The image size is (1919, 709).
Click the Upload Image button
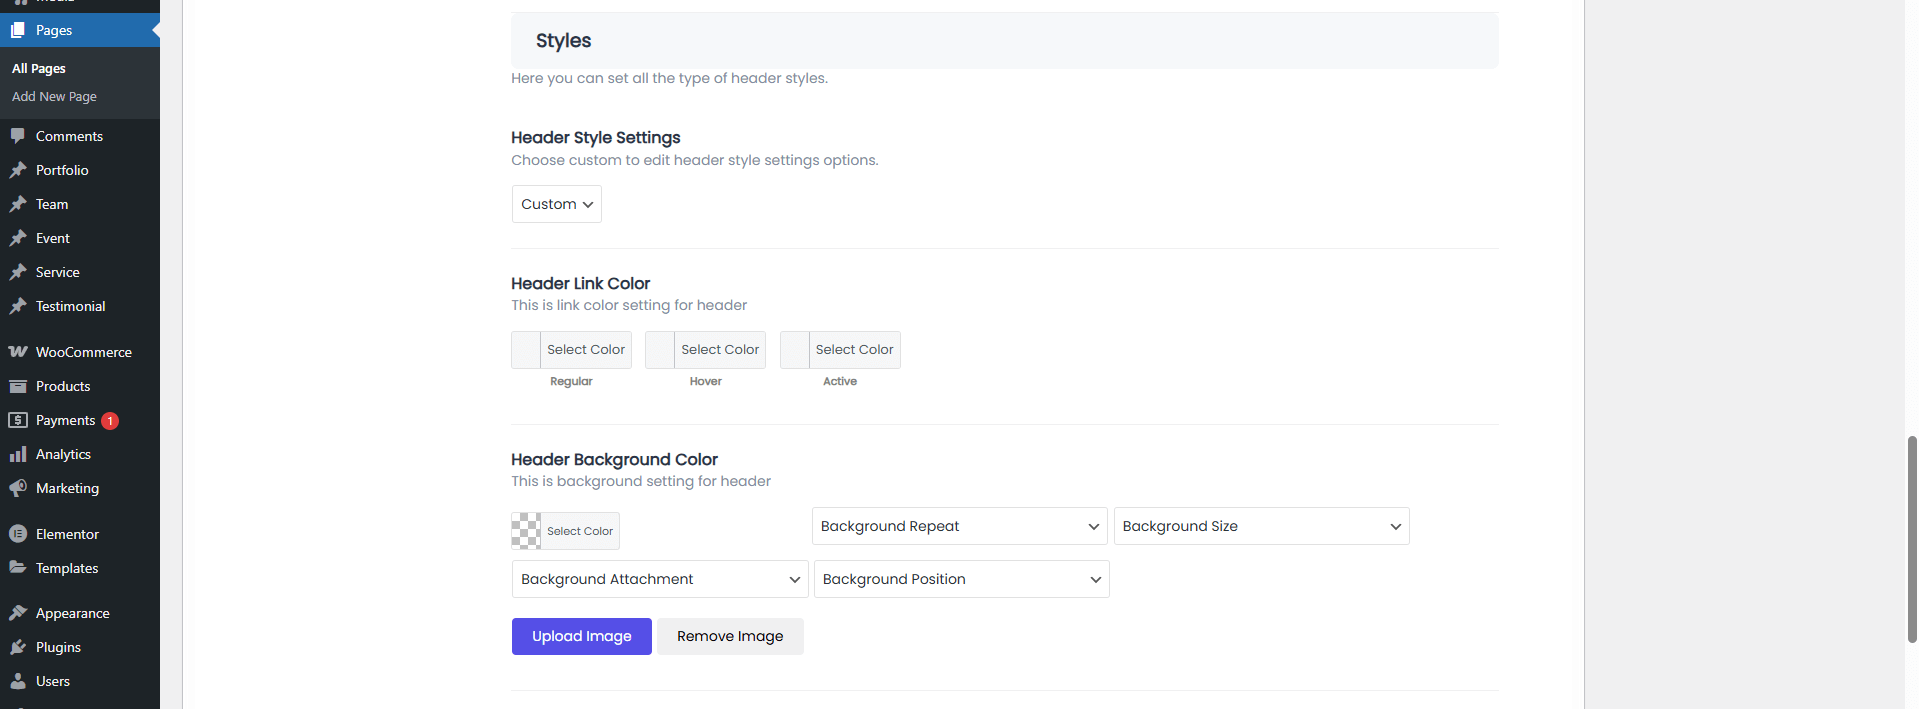click(x=581, y=636)
